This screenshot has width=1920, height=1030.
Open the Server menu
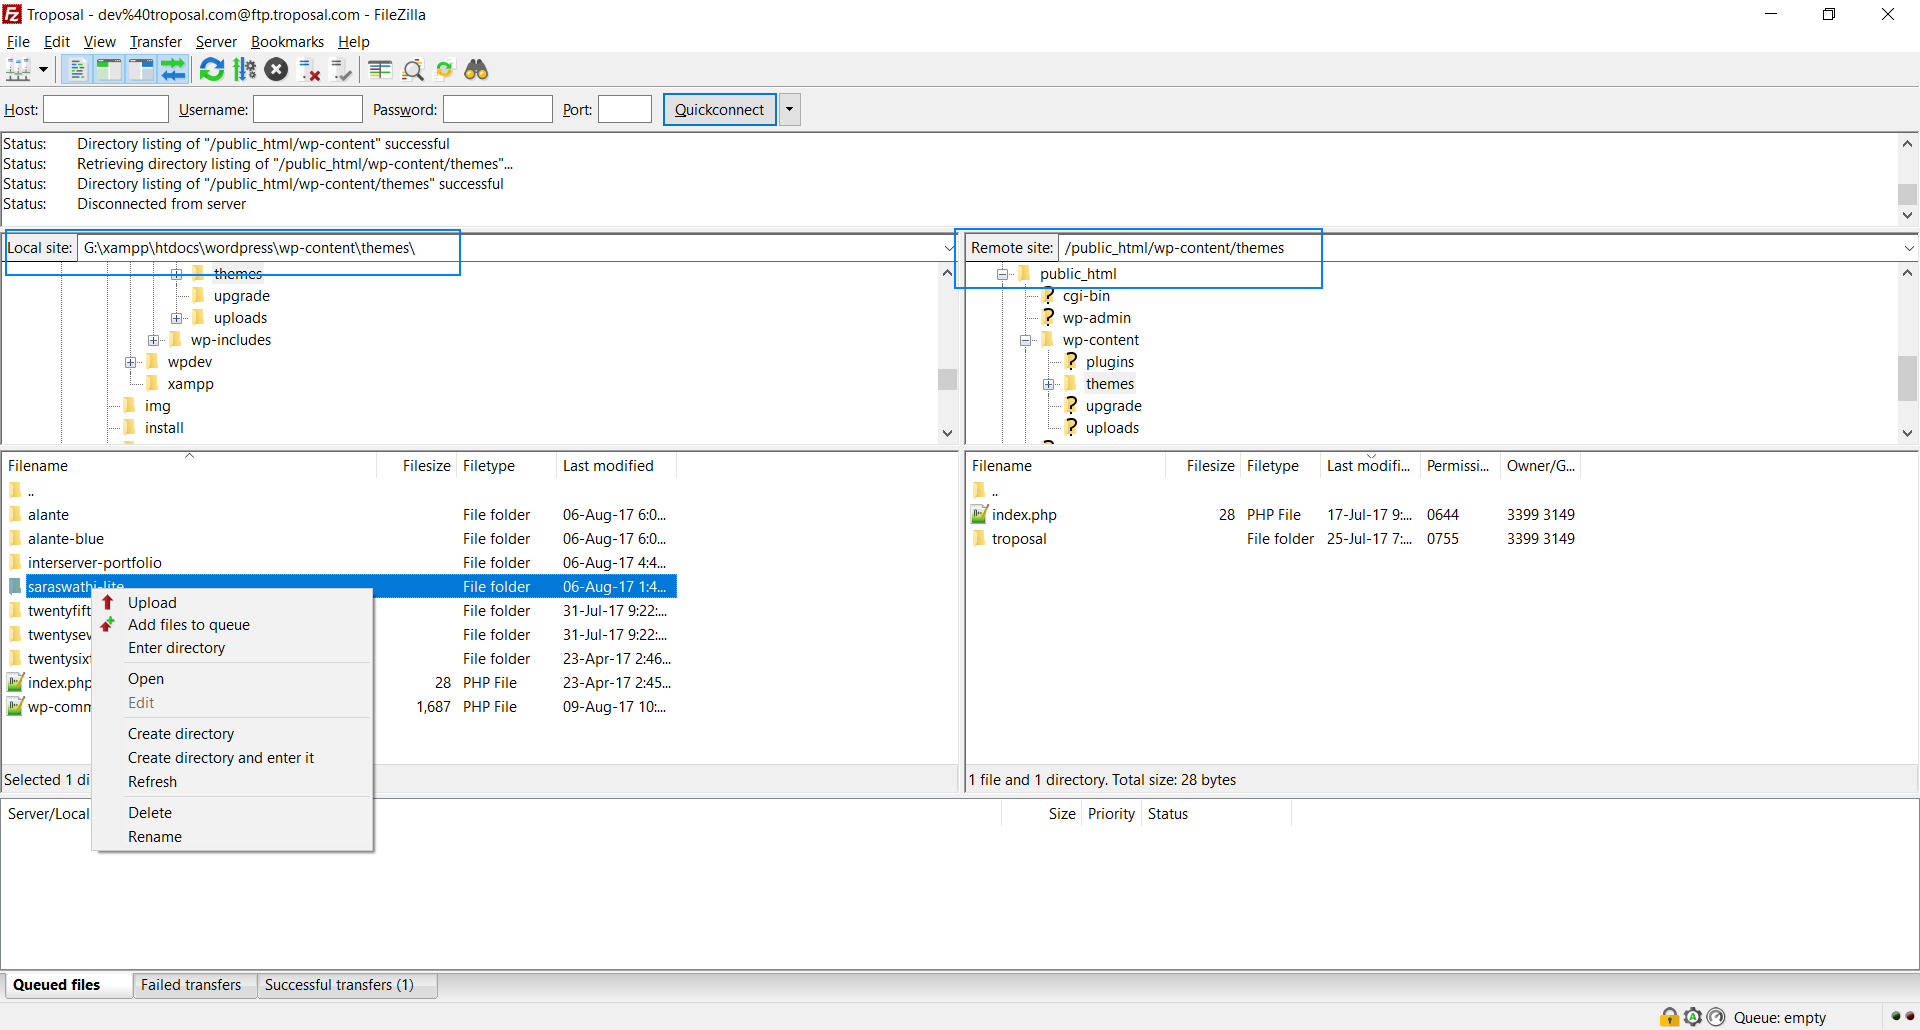click(216, 42)
